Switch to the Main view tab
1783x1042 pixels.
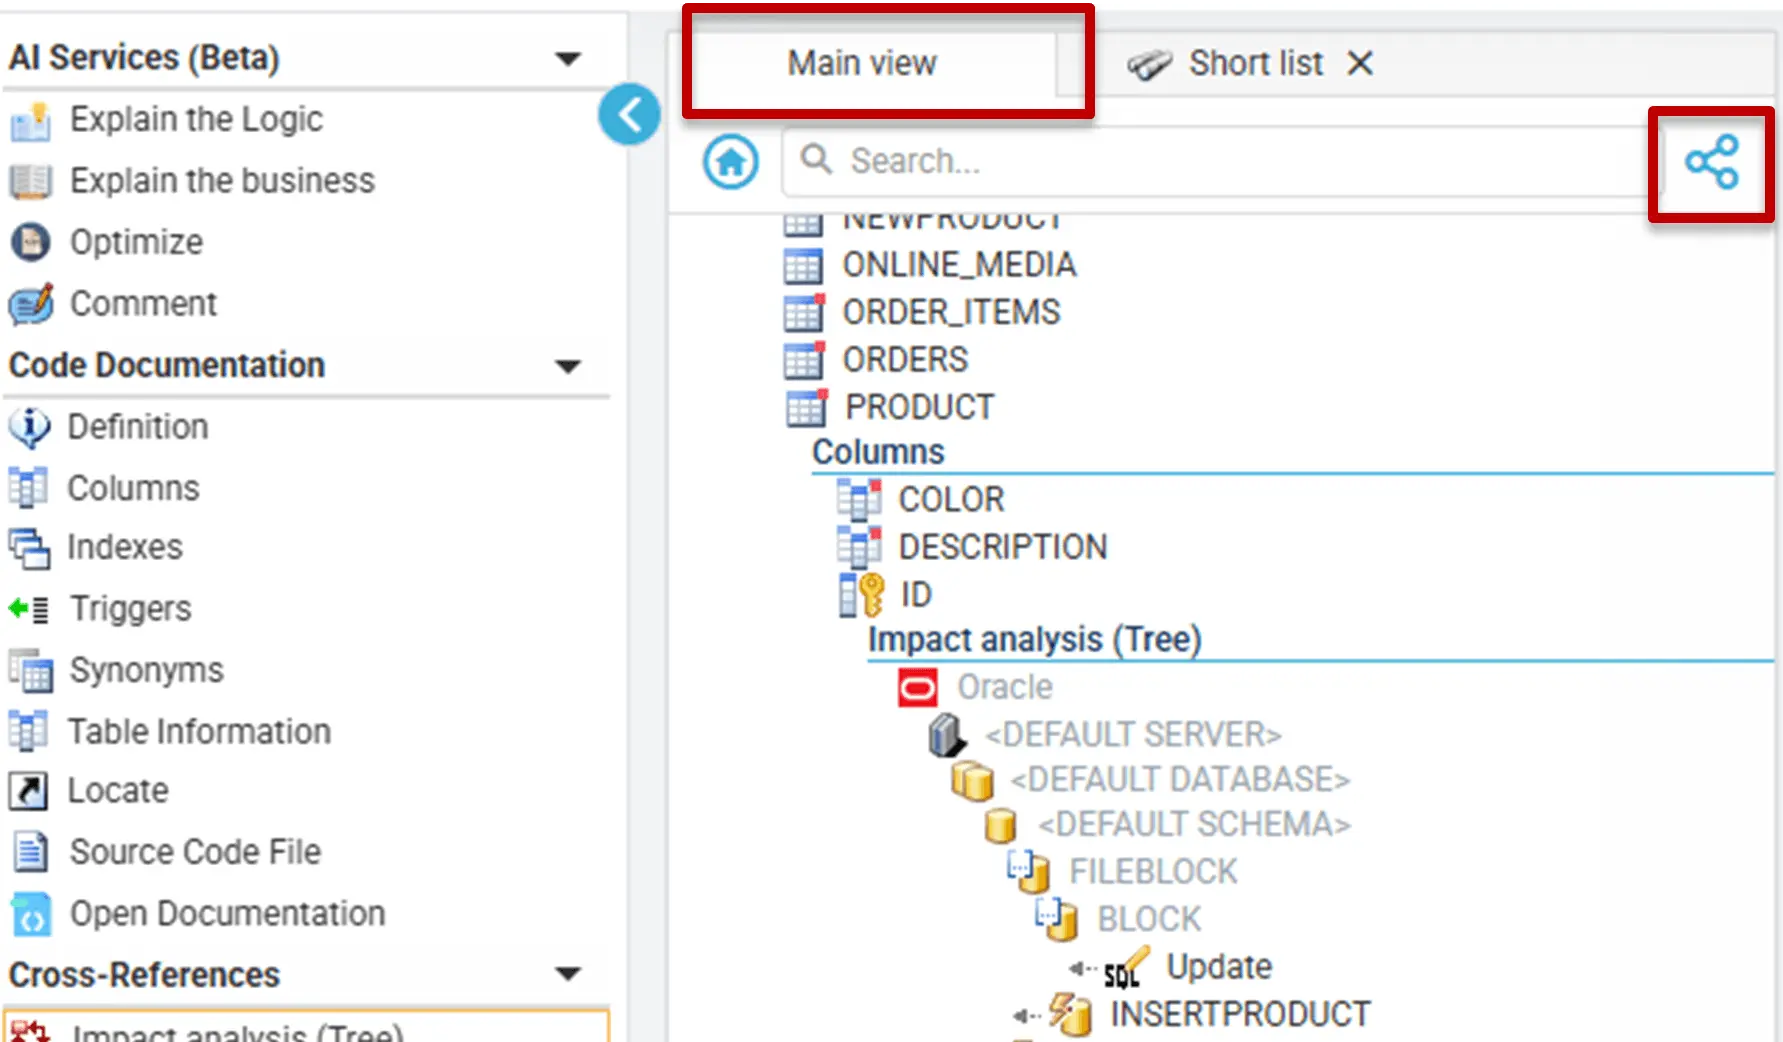coord(862,63)
